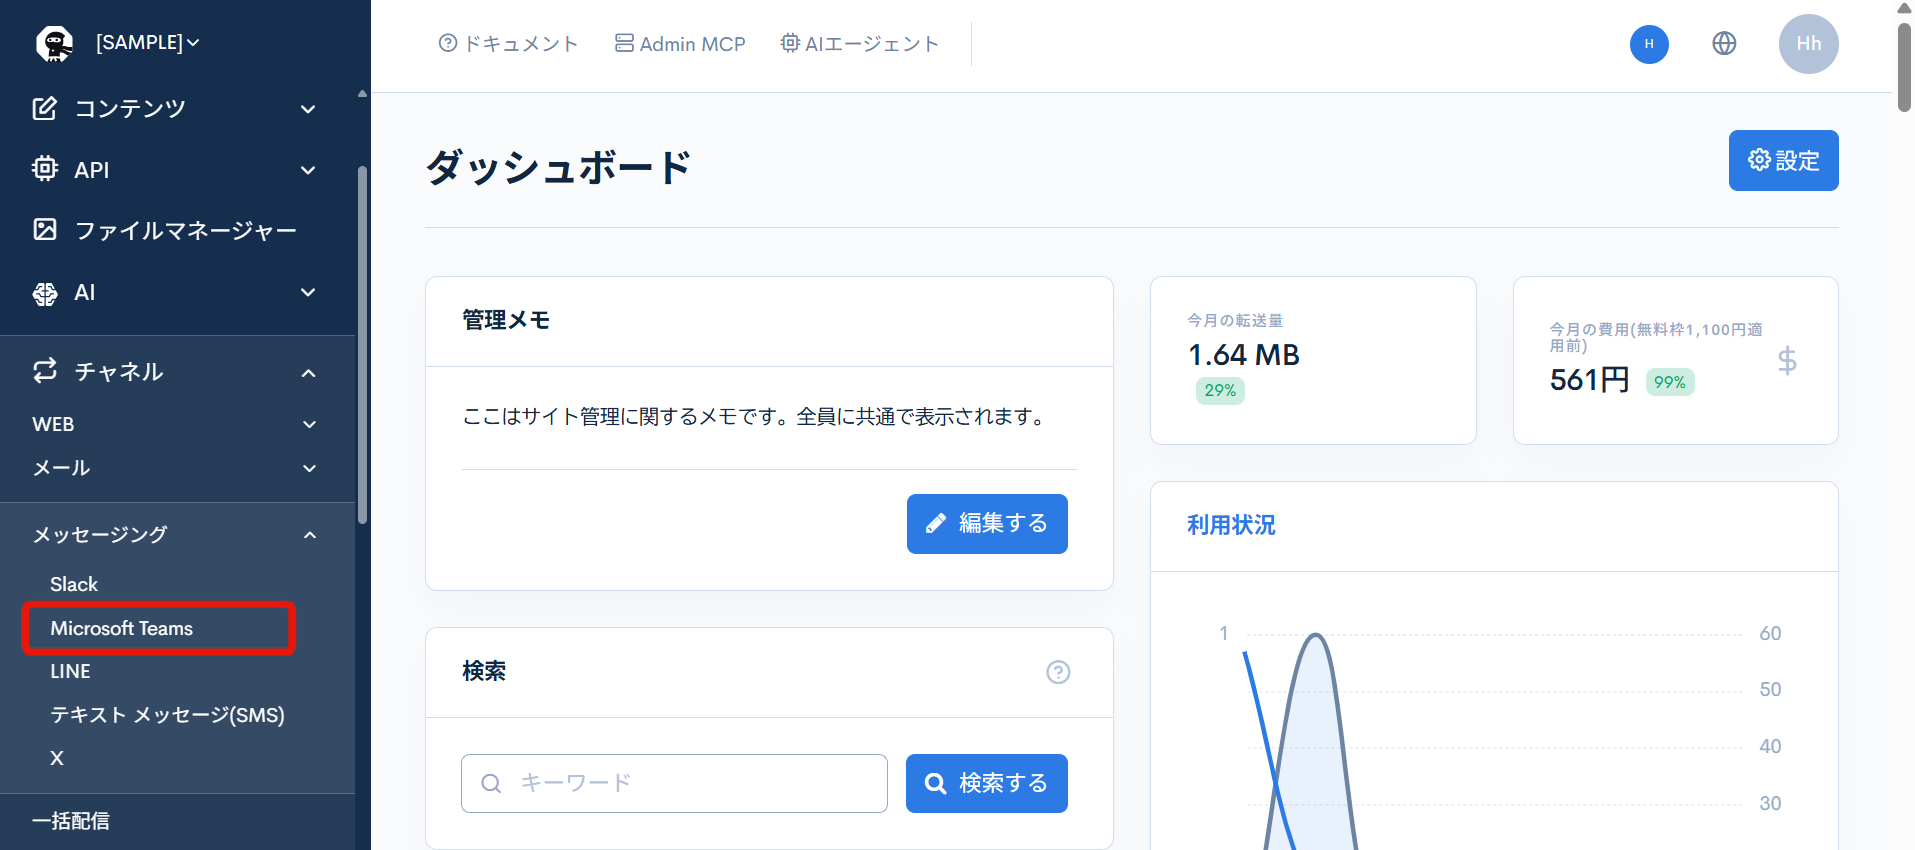Click the 利用状況 card heading

click(x=1231, y=525)
